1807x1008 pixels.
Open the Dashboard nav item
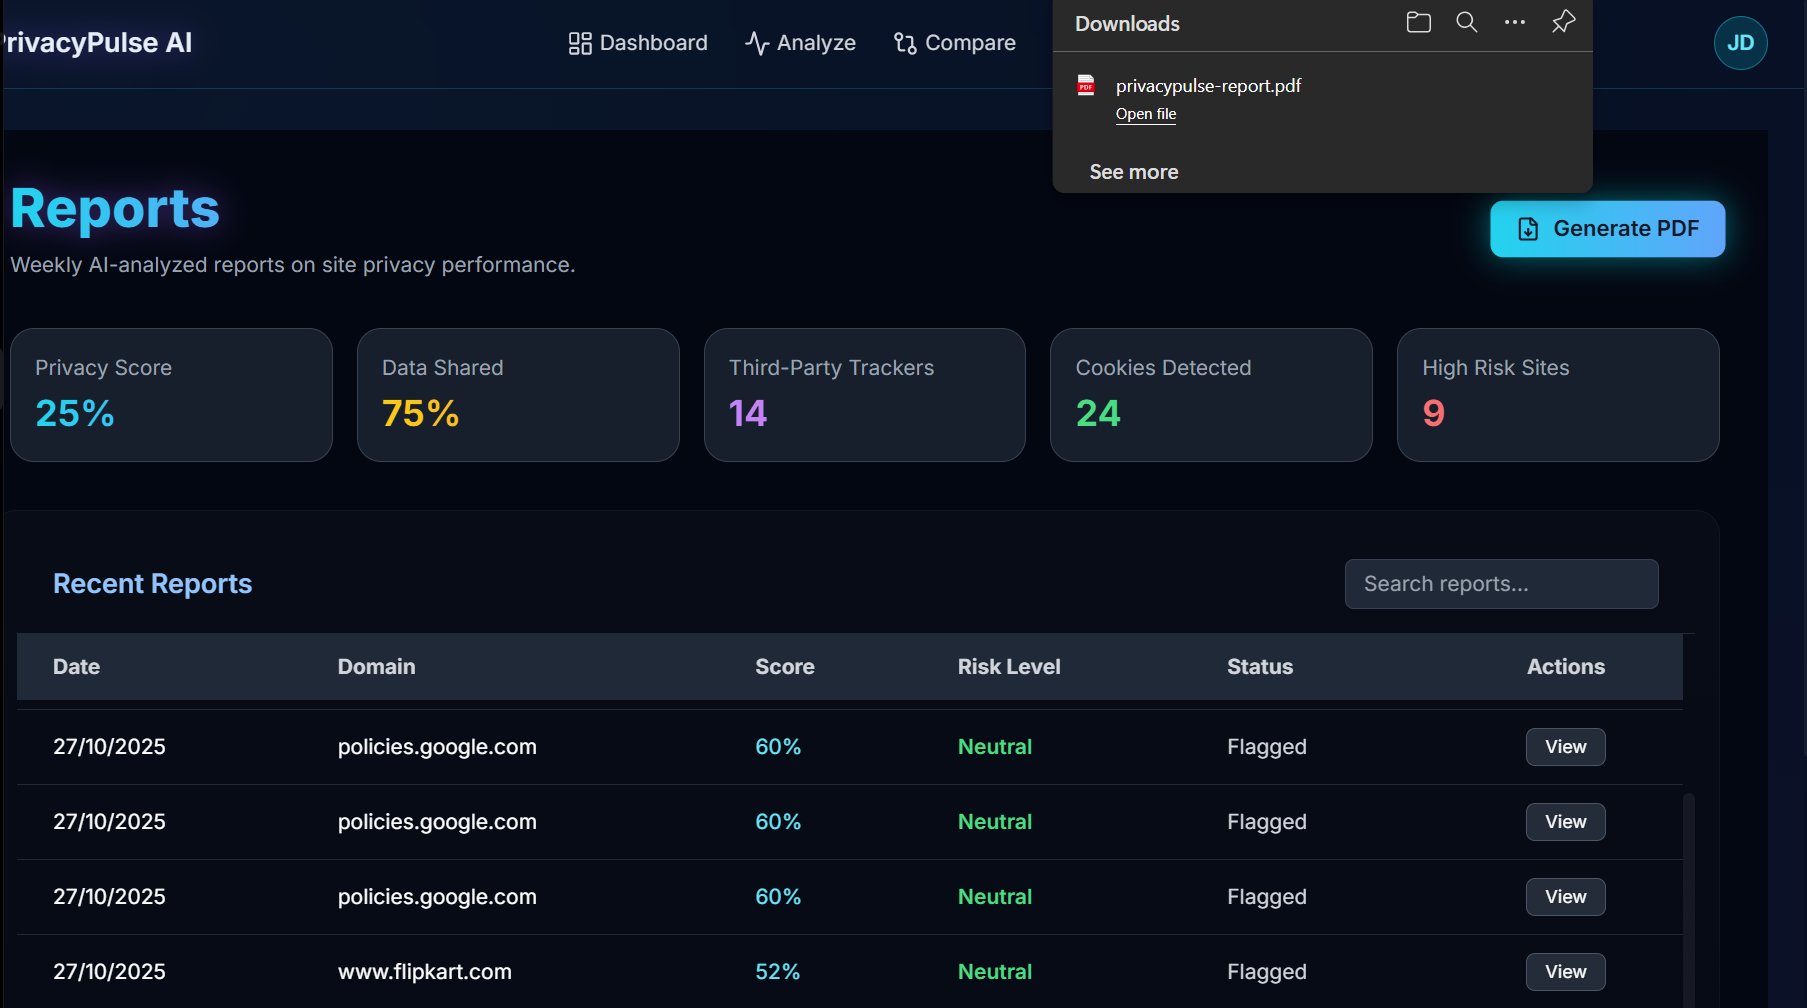click(x=638, y=43)
